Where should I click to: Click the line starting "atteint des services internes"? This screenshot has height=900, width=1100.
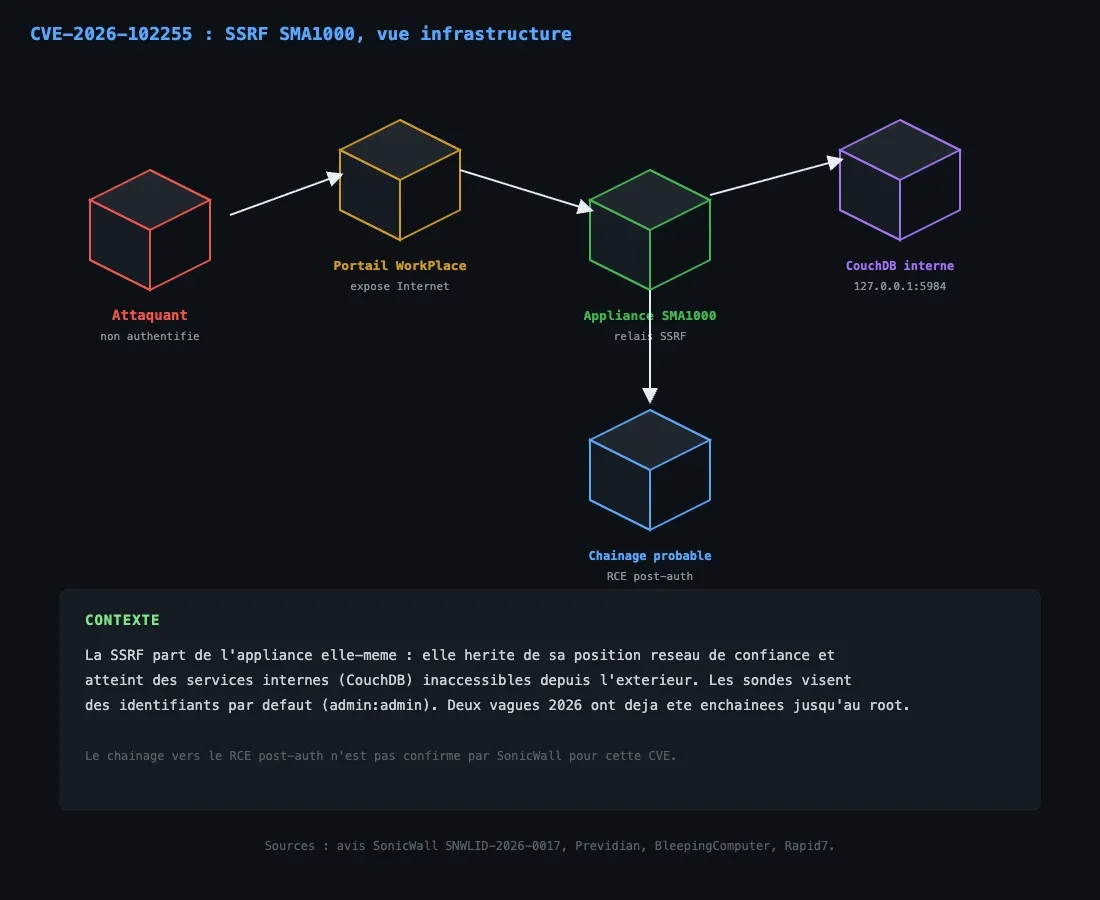(x=468, y=680)
